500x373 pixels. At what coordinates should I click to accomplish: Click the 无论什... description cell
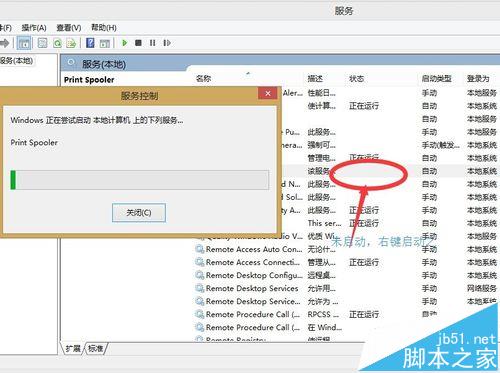pyautogui.click(x=321, y=249)
